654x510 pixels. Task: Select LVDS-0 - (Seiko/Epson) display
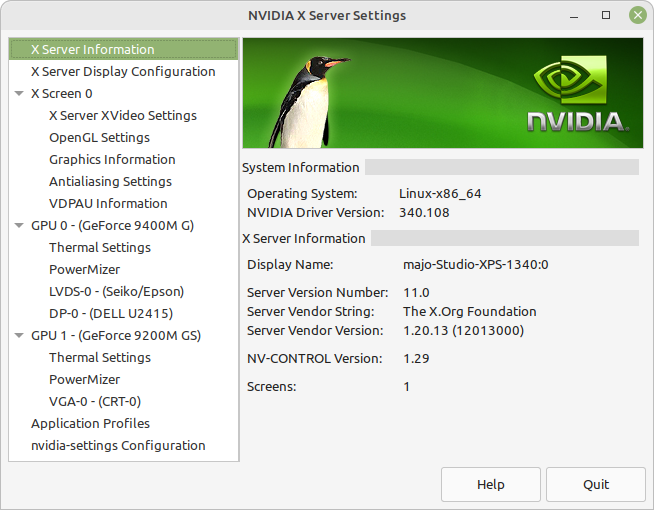(117, 291)
